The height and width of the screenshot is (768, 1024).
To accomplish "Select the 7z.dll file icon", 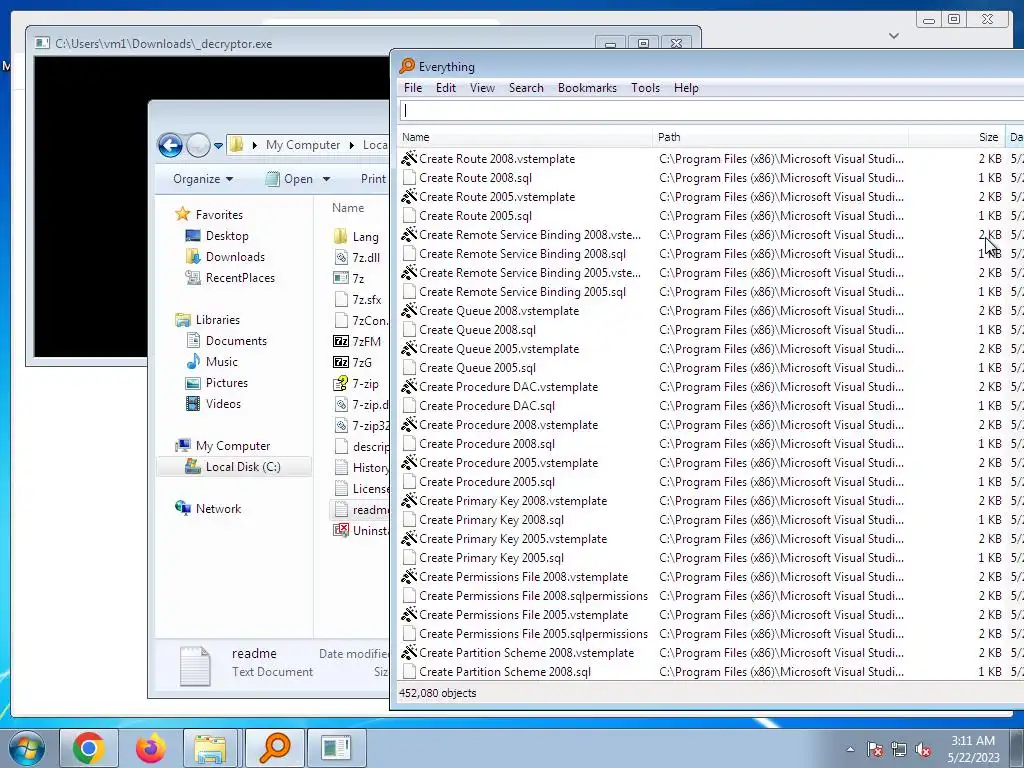I will (x=341, y=257).
